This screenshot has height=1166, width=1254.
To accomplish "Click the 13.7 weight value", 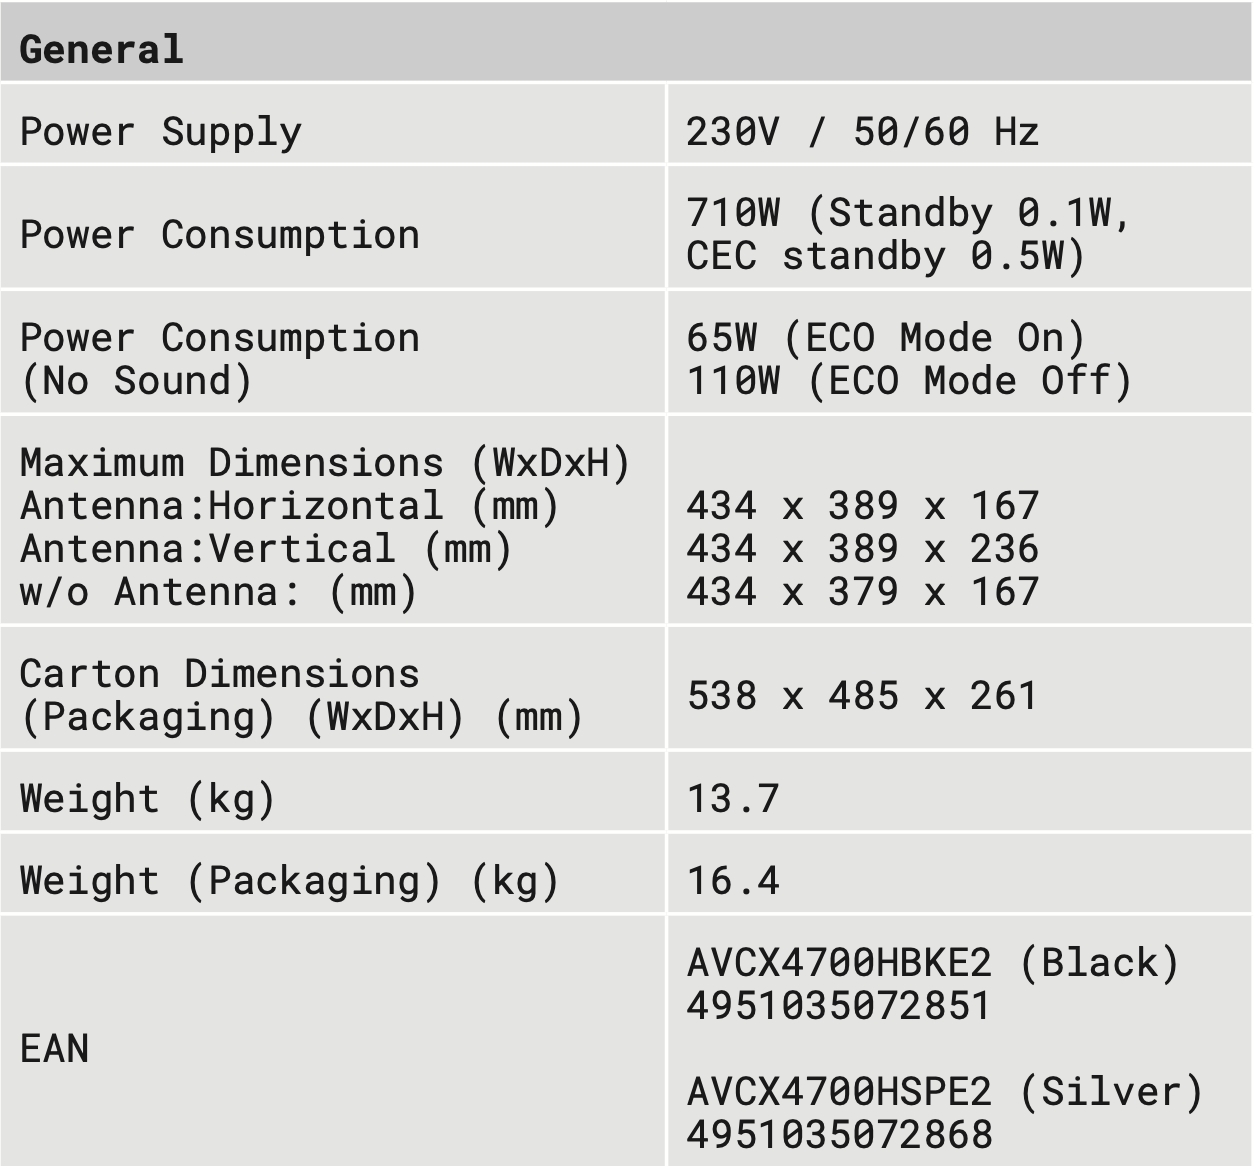I will click(733, 799).
